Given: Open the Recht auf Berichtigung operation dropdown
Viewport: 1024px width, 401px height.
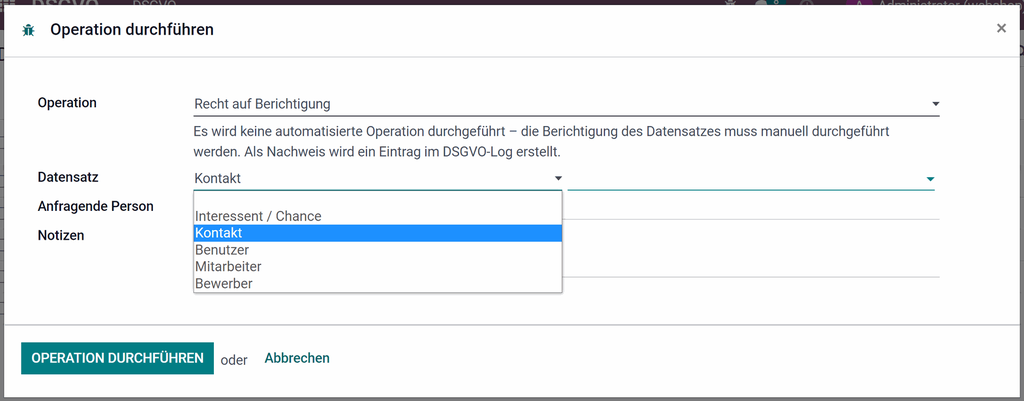Looking at the screenshot, I should click(566, 104).
